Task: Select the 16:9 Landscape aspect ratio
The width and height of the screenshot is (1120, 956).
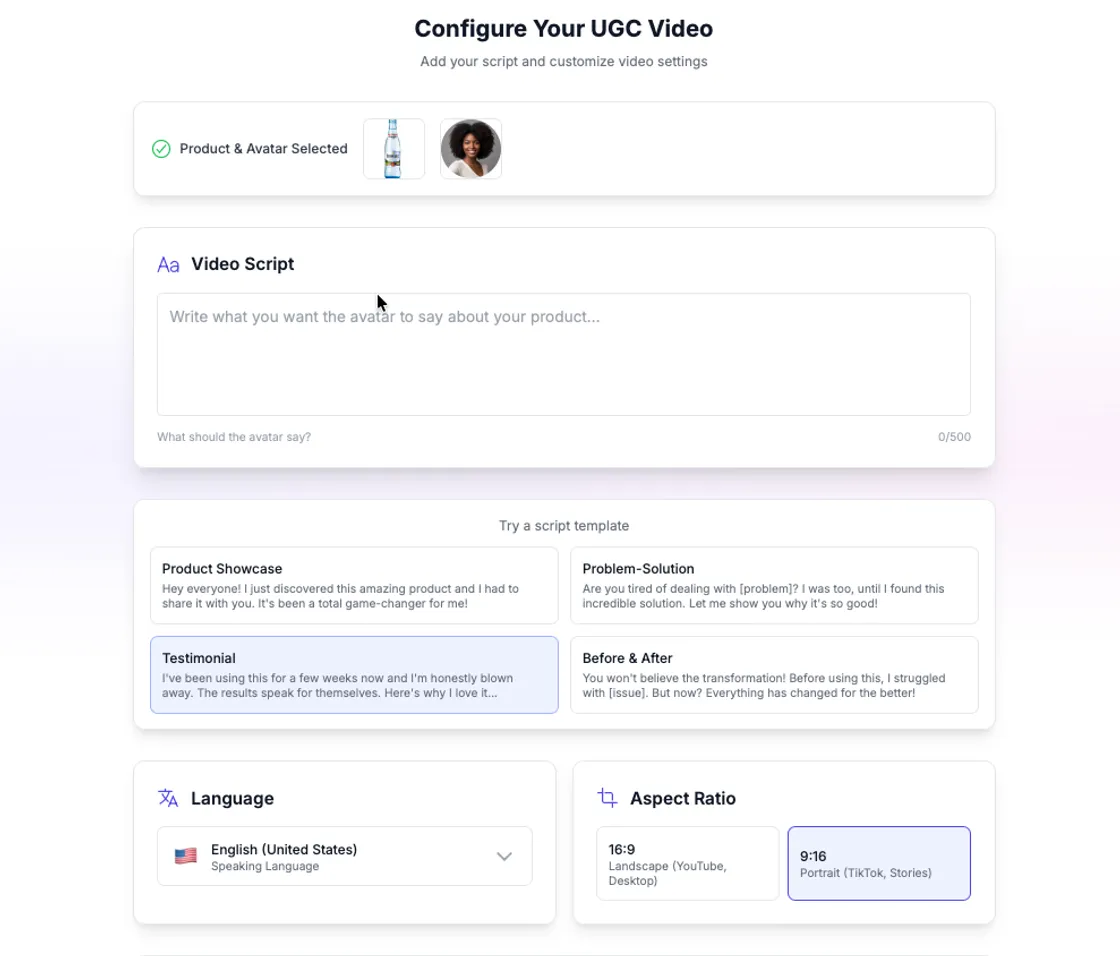Action: tap(687, 862)
